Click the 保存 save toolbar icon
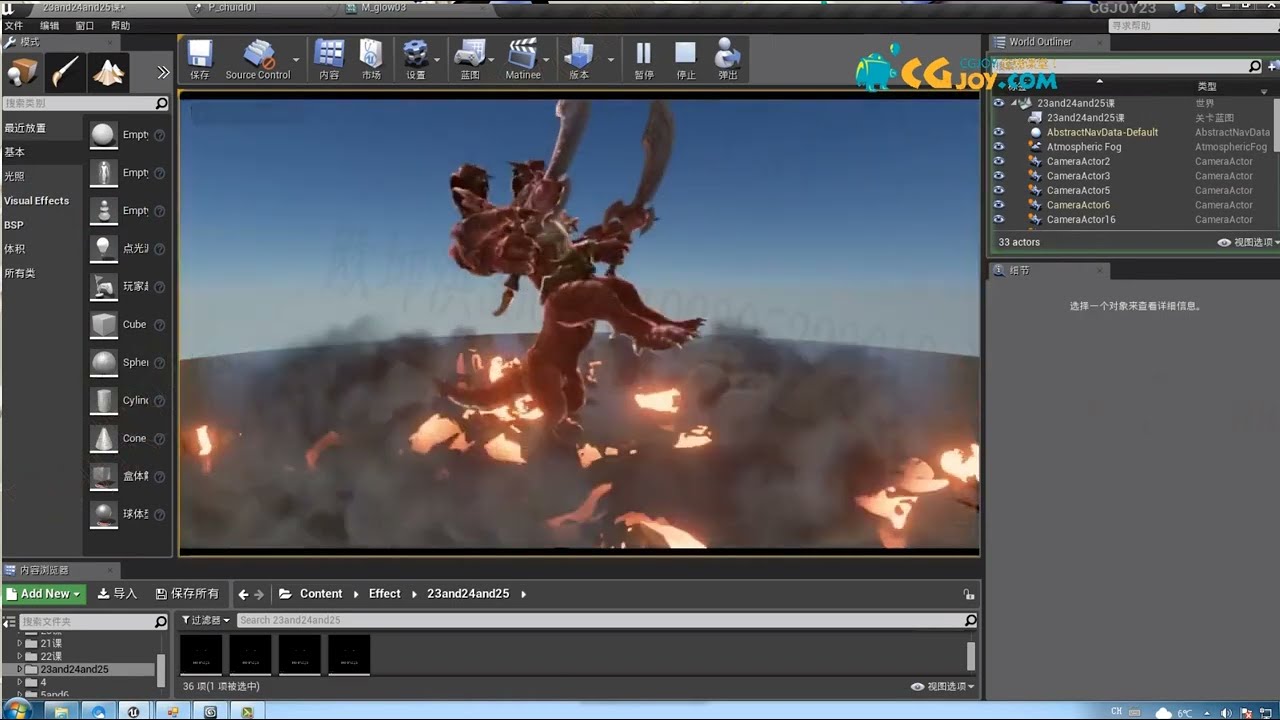 [200, 60]
